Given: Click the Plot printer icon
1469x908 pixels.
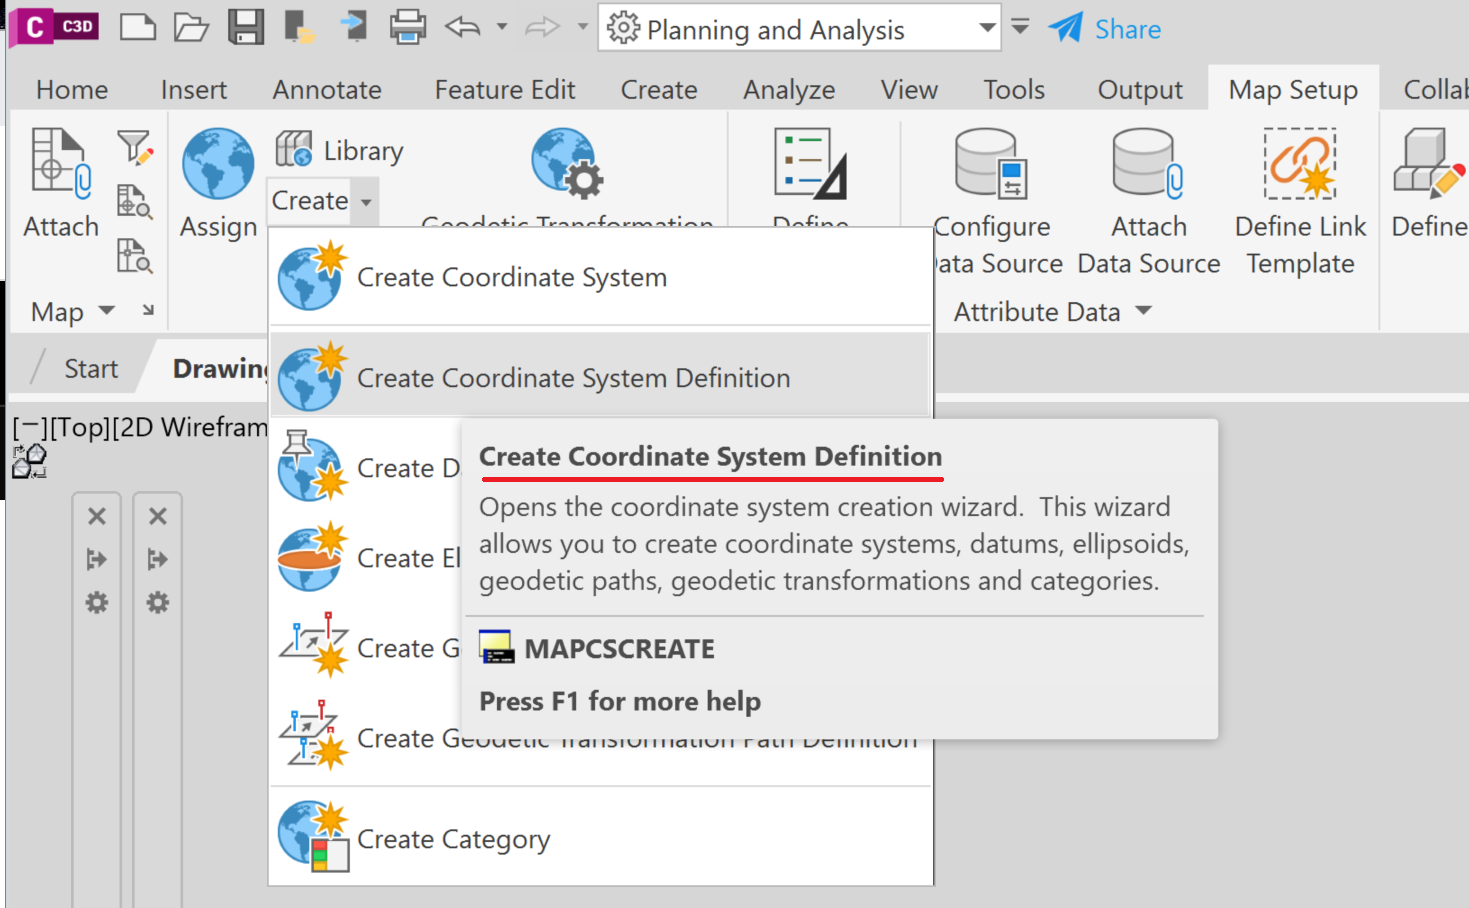Looking at the screenshot, I should (x=407, y=27).
